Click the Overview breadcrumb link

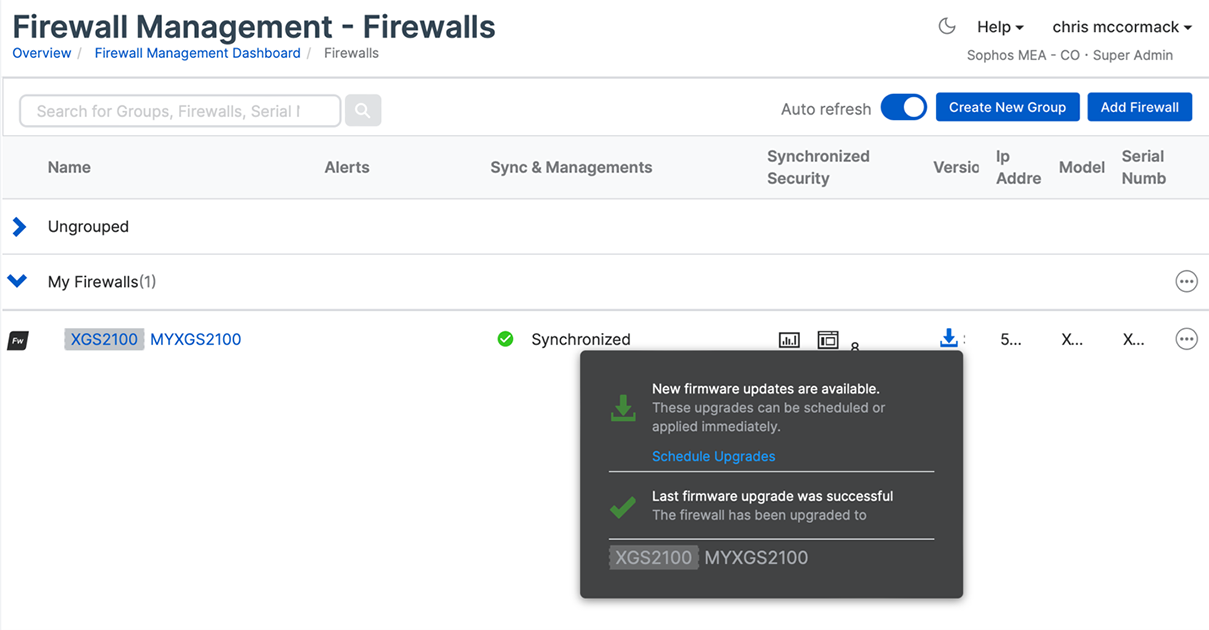point(41,53)
